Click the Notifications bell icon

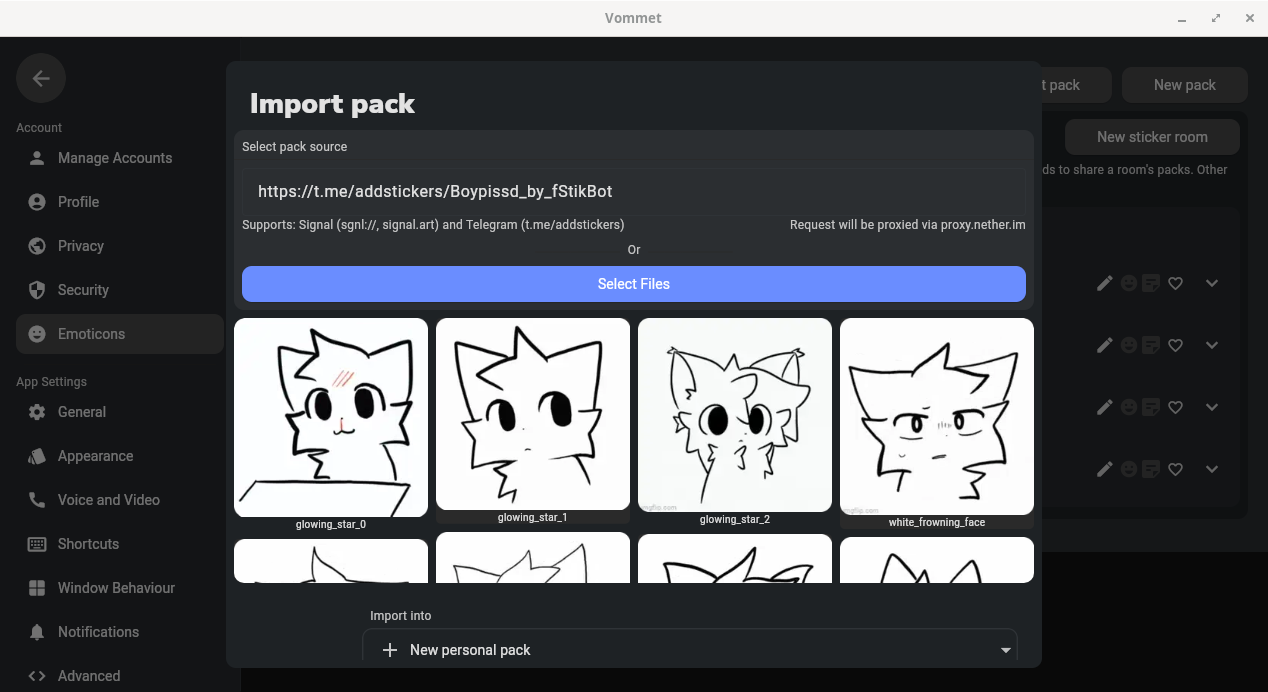point(37,632)
